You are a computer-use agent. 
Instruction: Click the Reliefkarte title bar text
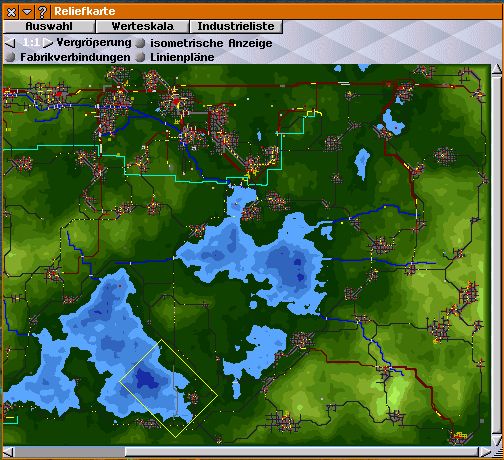[85, 11]
